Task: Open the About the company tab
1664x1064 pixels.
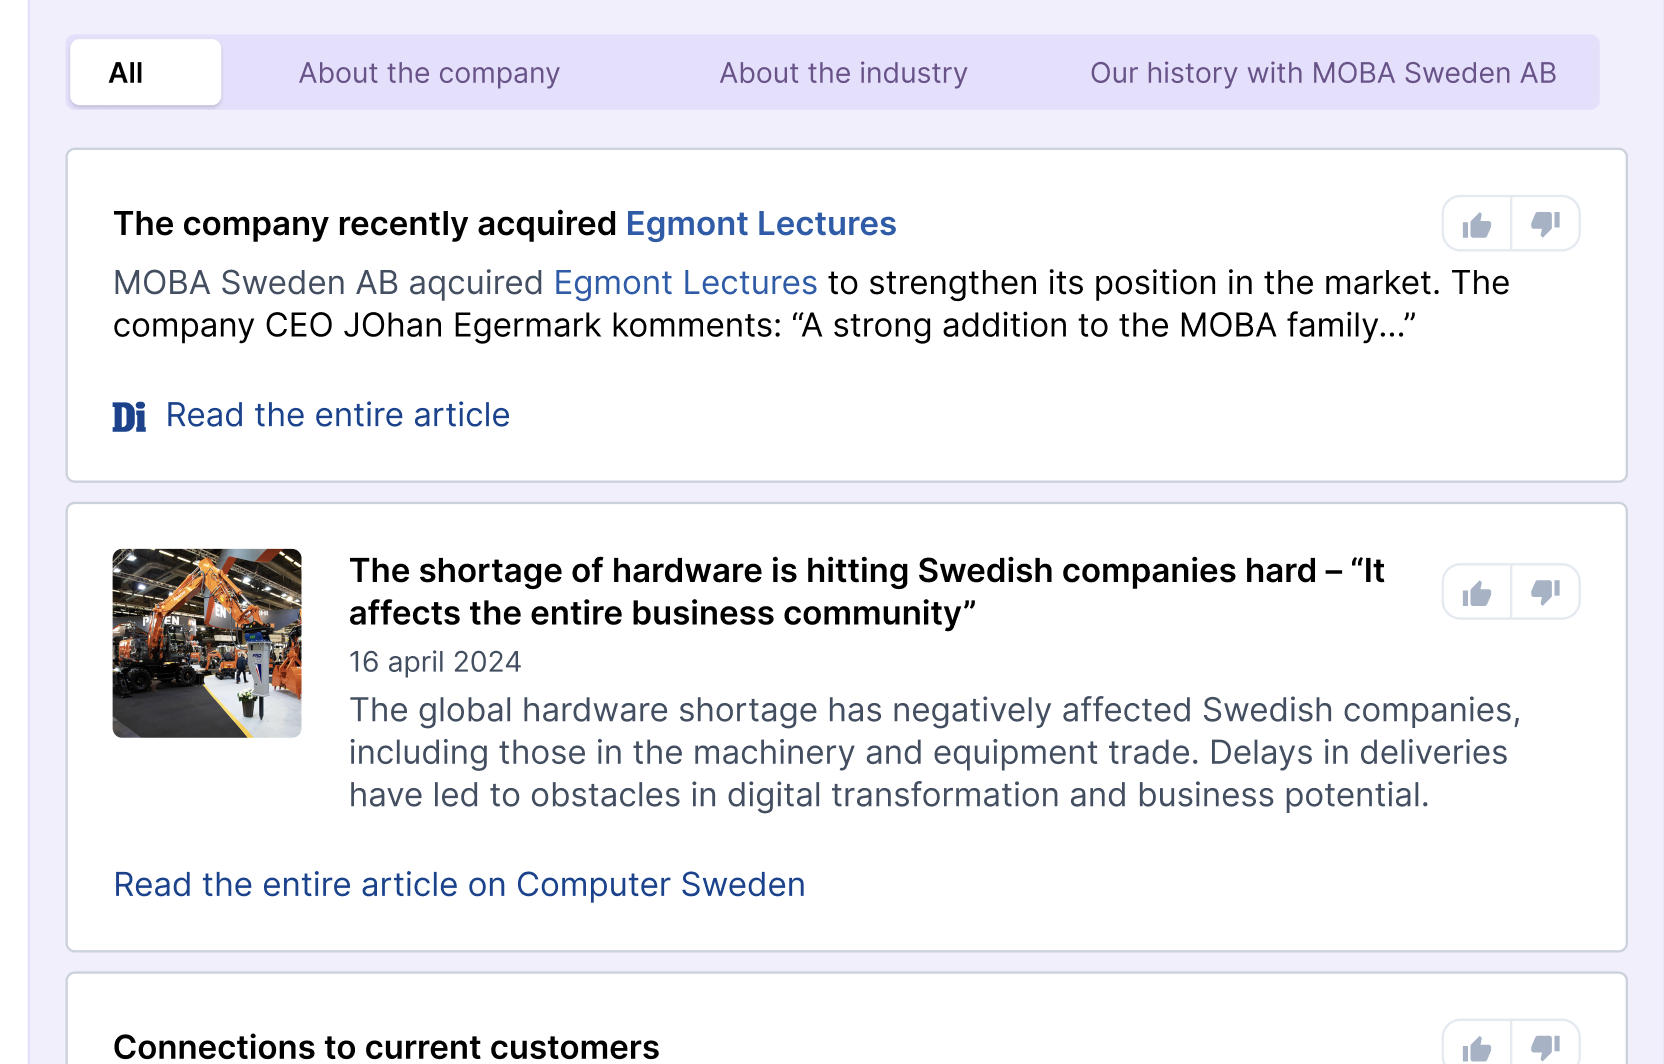Action: 429,73
